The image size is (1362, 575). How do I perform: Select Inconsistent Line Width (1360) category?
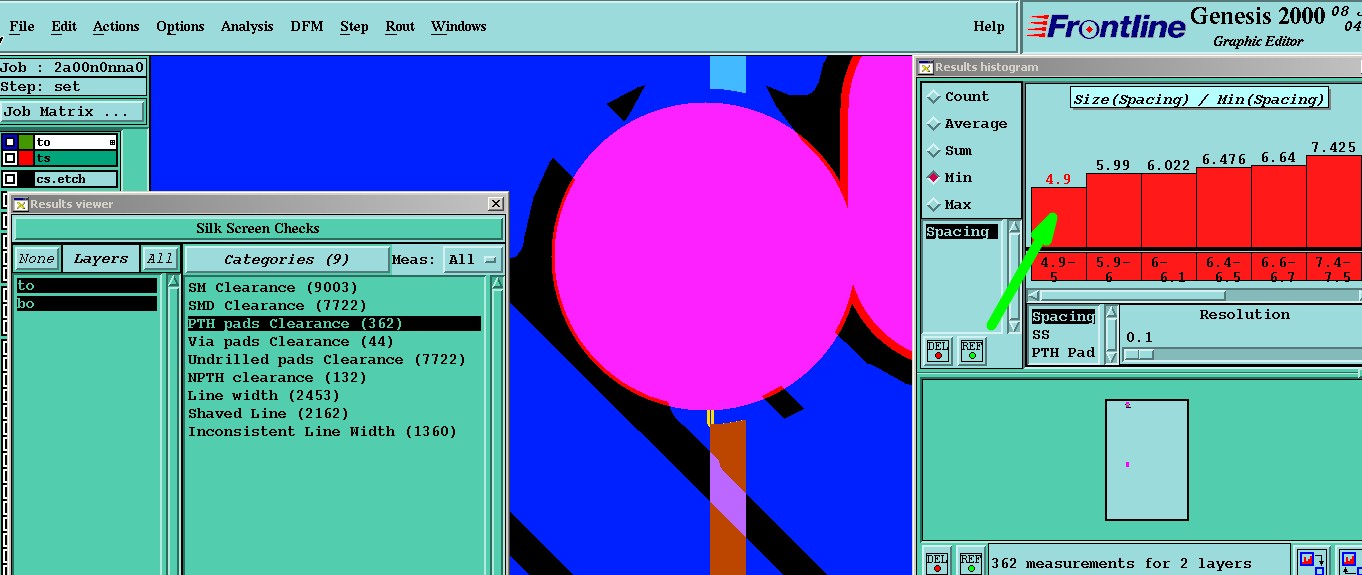[334, 432]
